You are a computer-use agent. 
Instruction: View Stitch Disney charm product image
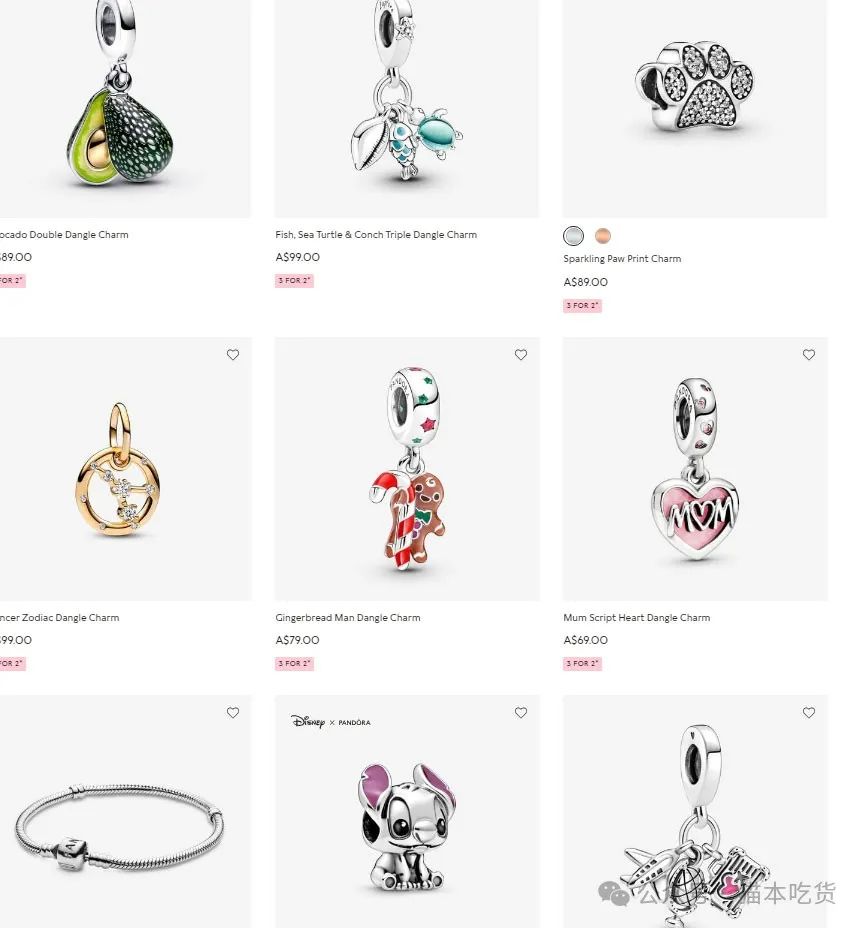click(x=407, y=811)
